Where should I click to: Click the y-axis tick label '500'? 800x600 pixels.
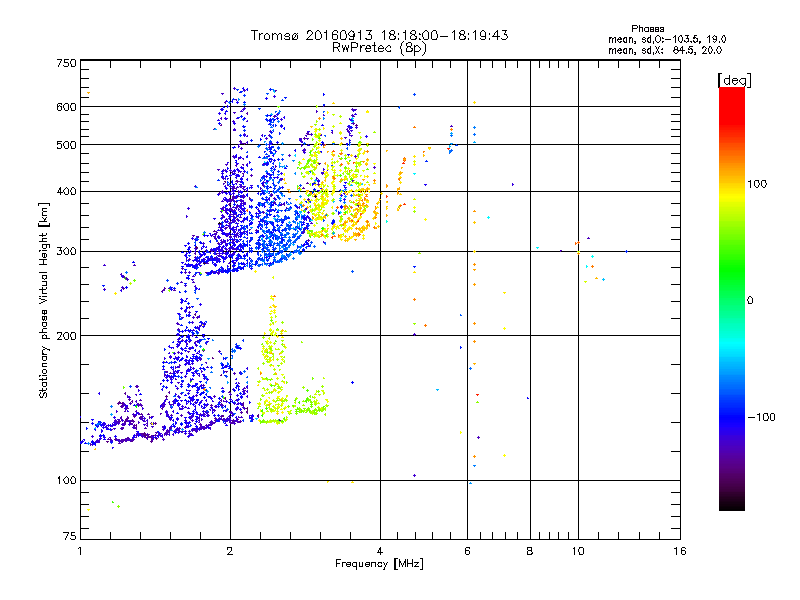click(66, 145)
